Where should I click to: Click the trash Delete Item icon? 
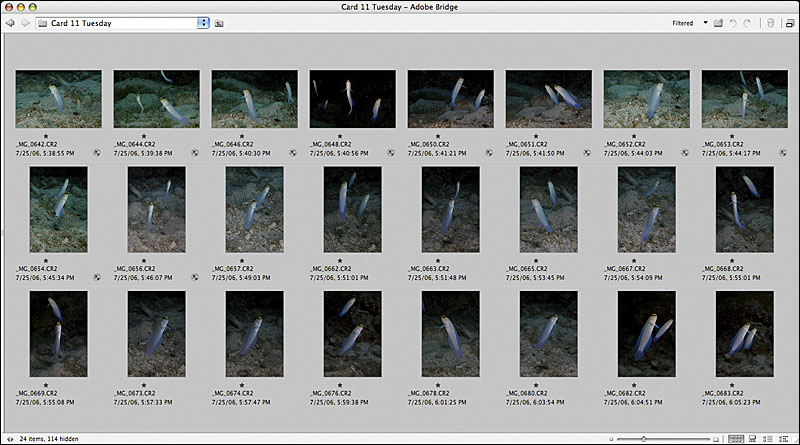pyautogui.click(x=769, y=22)
